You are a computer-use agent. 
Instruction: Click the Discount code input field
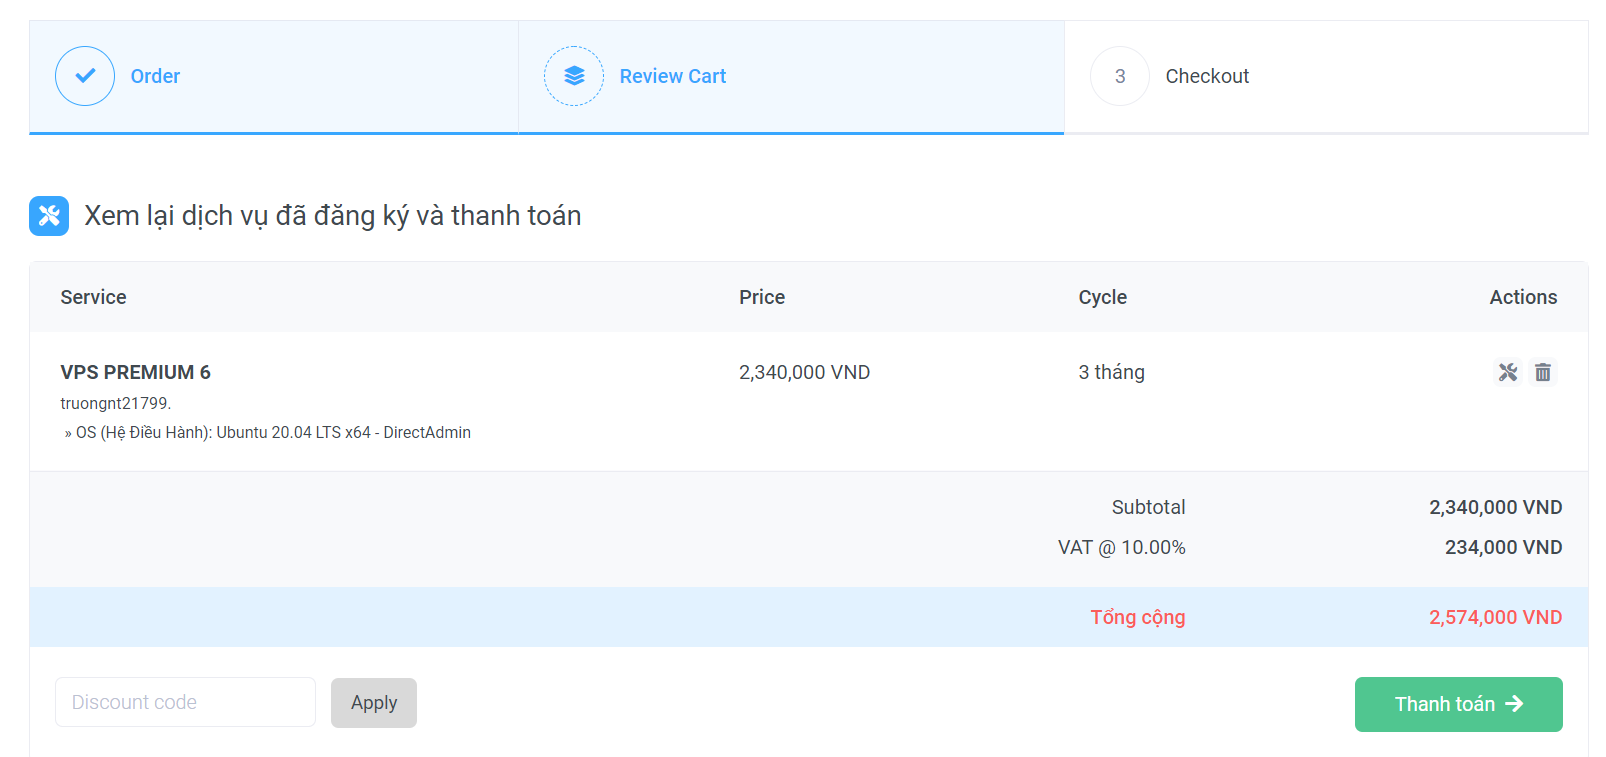coord(185,702)
